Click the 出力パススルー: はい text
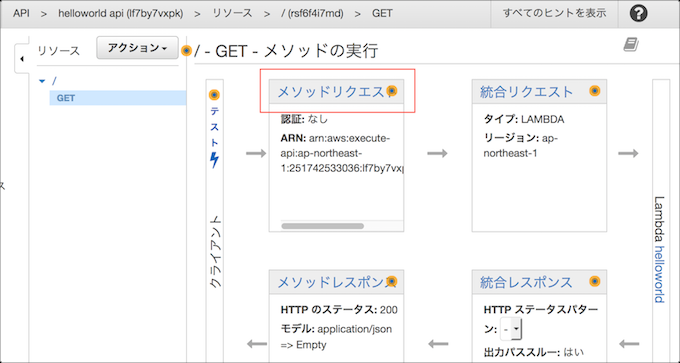This screenshot has height=363, width=680. click(x=534, y=352)
